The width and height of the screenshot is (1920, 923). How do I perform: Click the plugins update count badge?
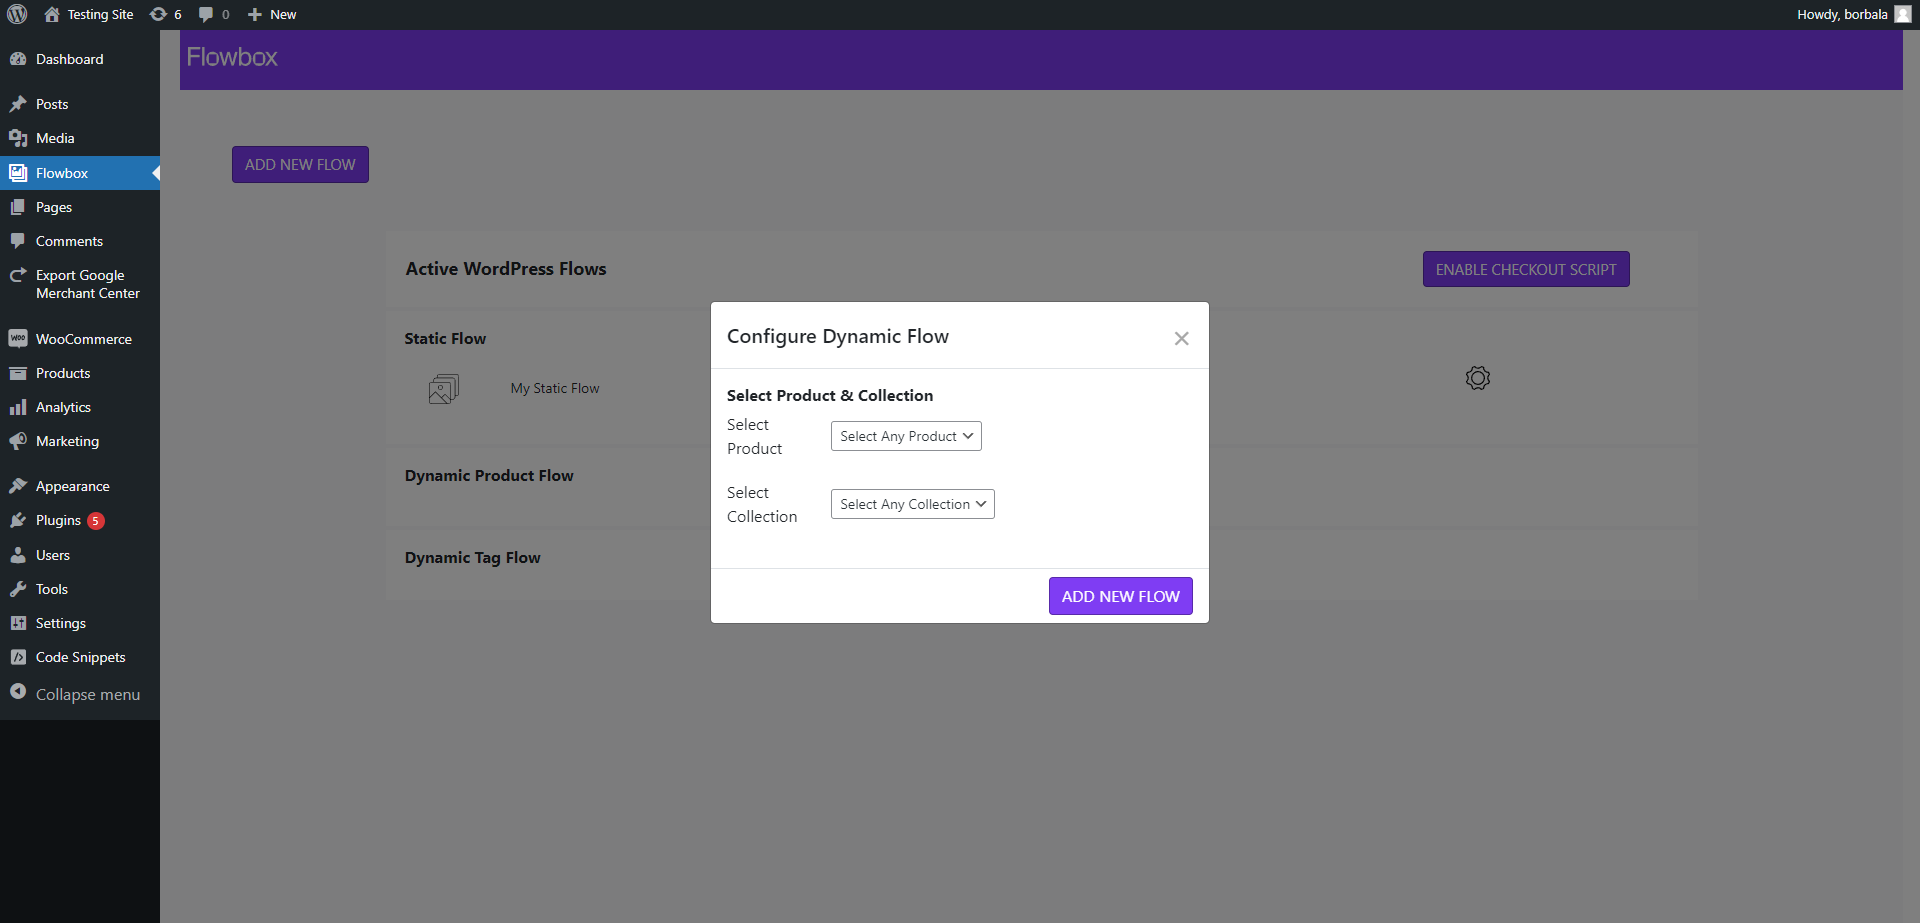[x=96, y=521]
